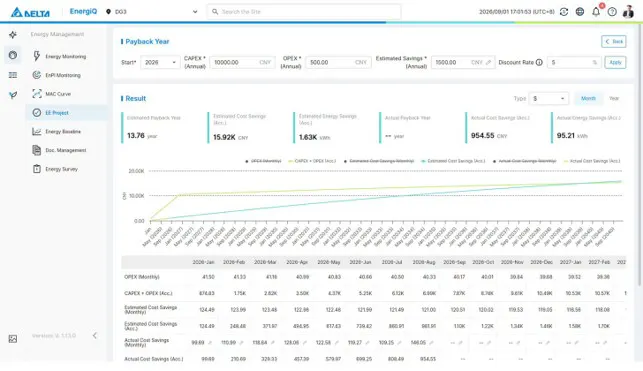Open Energy Monitoring menu item

[x=66, y=57]
